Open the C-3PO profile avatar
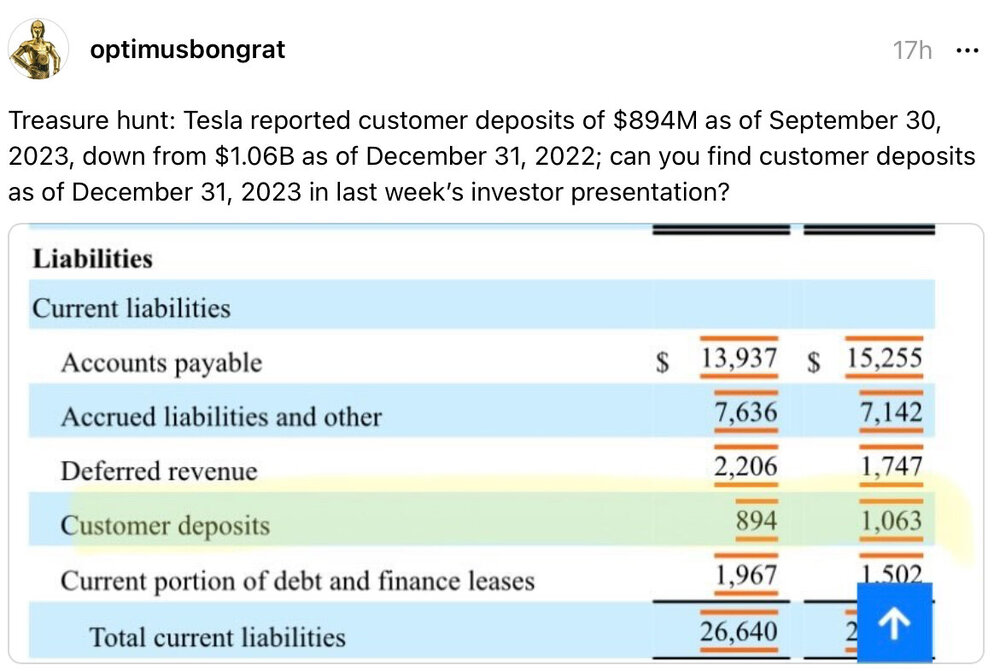 pos(38,49)
